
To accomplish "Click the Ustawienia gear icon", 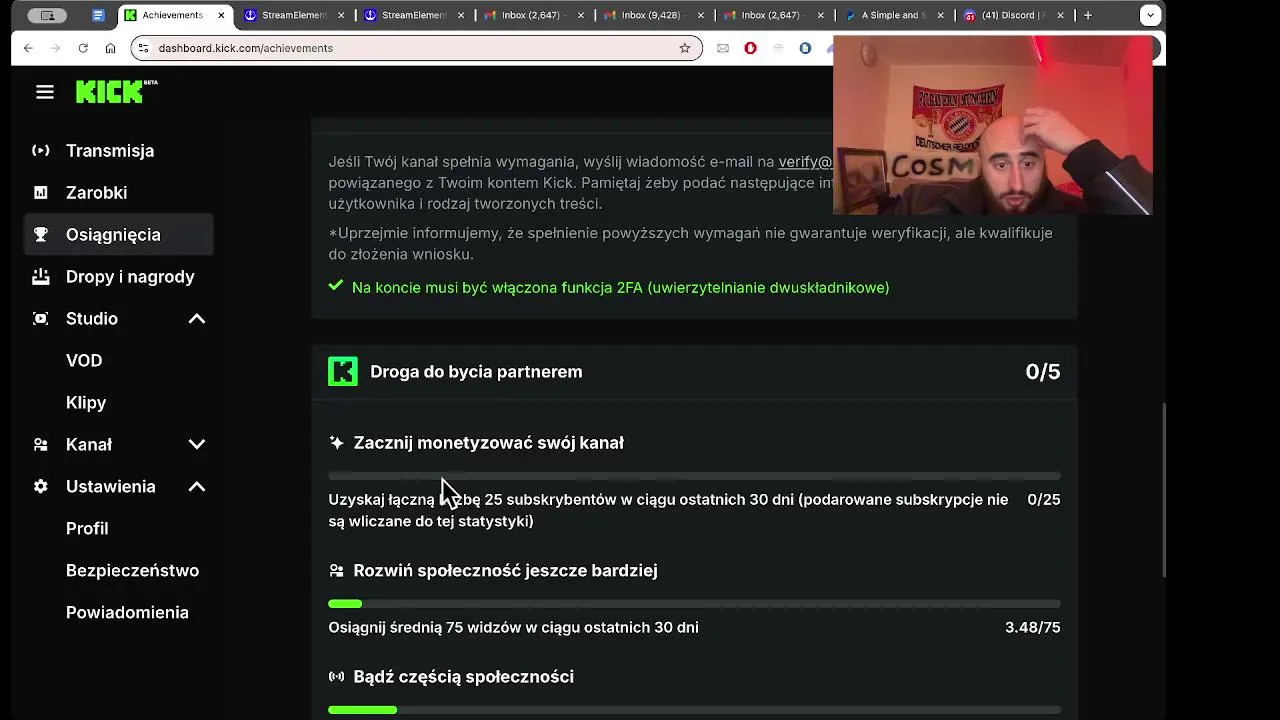I will pos(40,487).
